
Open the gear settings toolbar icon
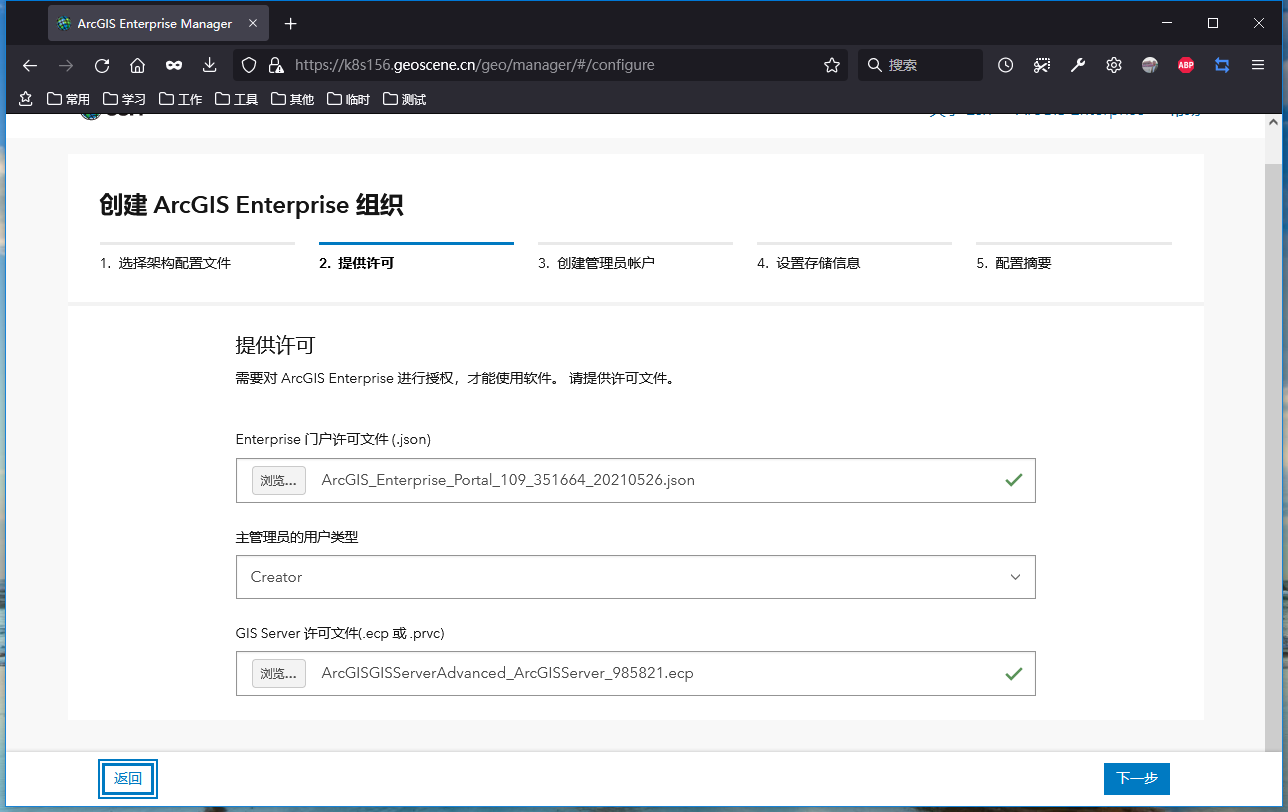[1114, 65]
